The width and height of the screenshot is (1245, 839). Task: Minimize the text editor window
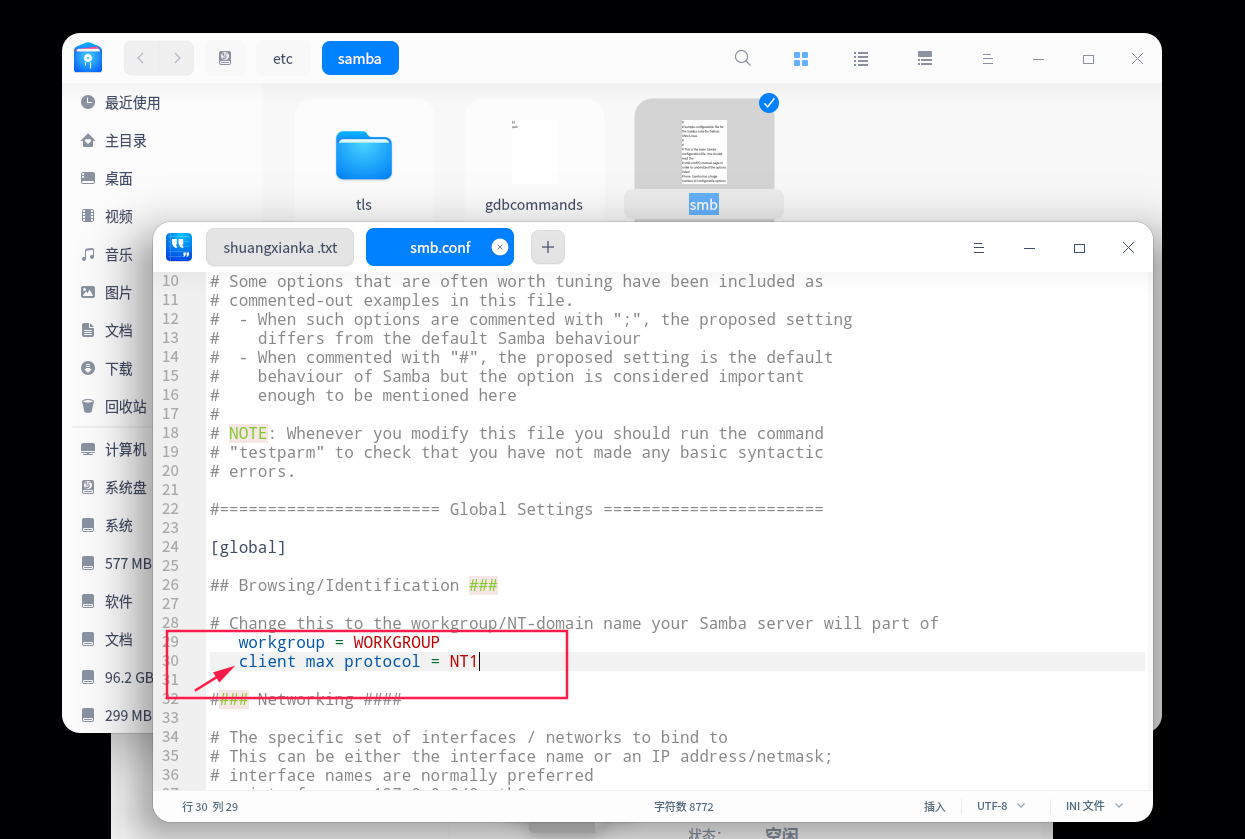pyautogui.click(x=1029, y=247)
